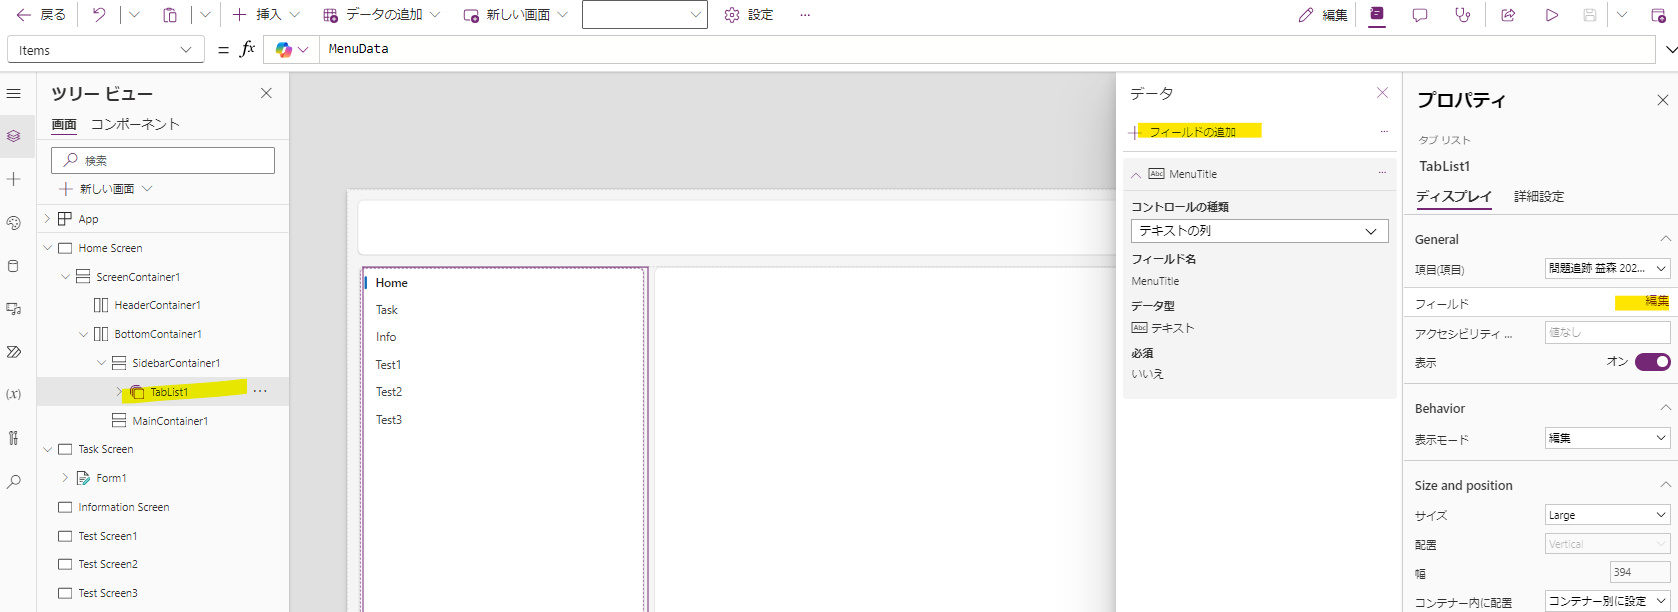Open the app checker stethoscope icon
This screenshot has width=1678, height=612.
1463,15
